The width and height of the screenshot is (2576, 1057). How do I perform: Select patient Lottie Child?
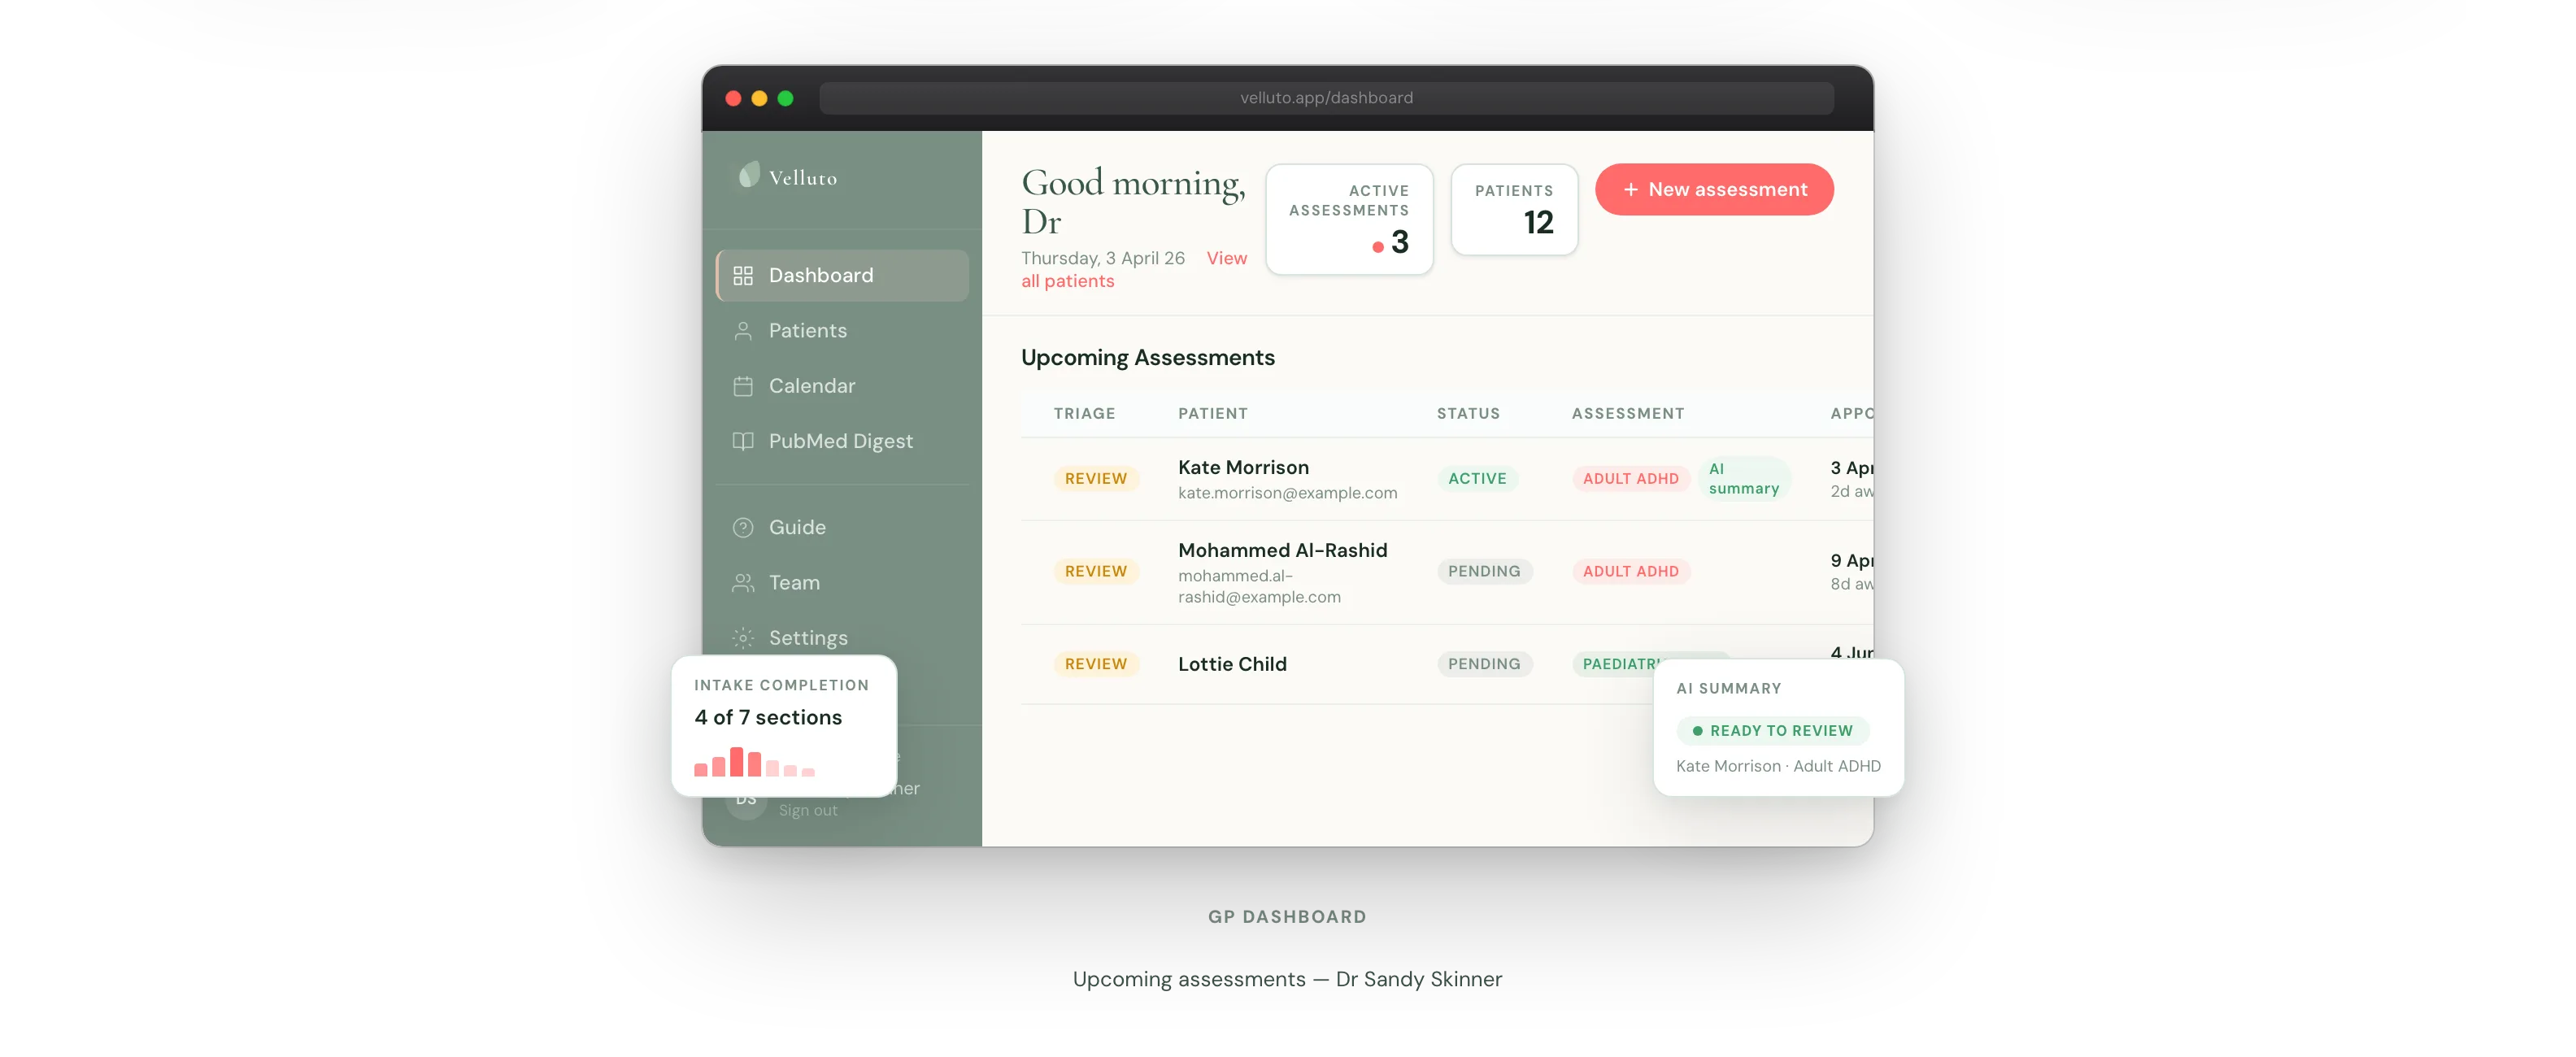1232,664
